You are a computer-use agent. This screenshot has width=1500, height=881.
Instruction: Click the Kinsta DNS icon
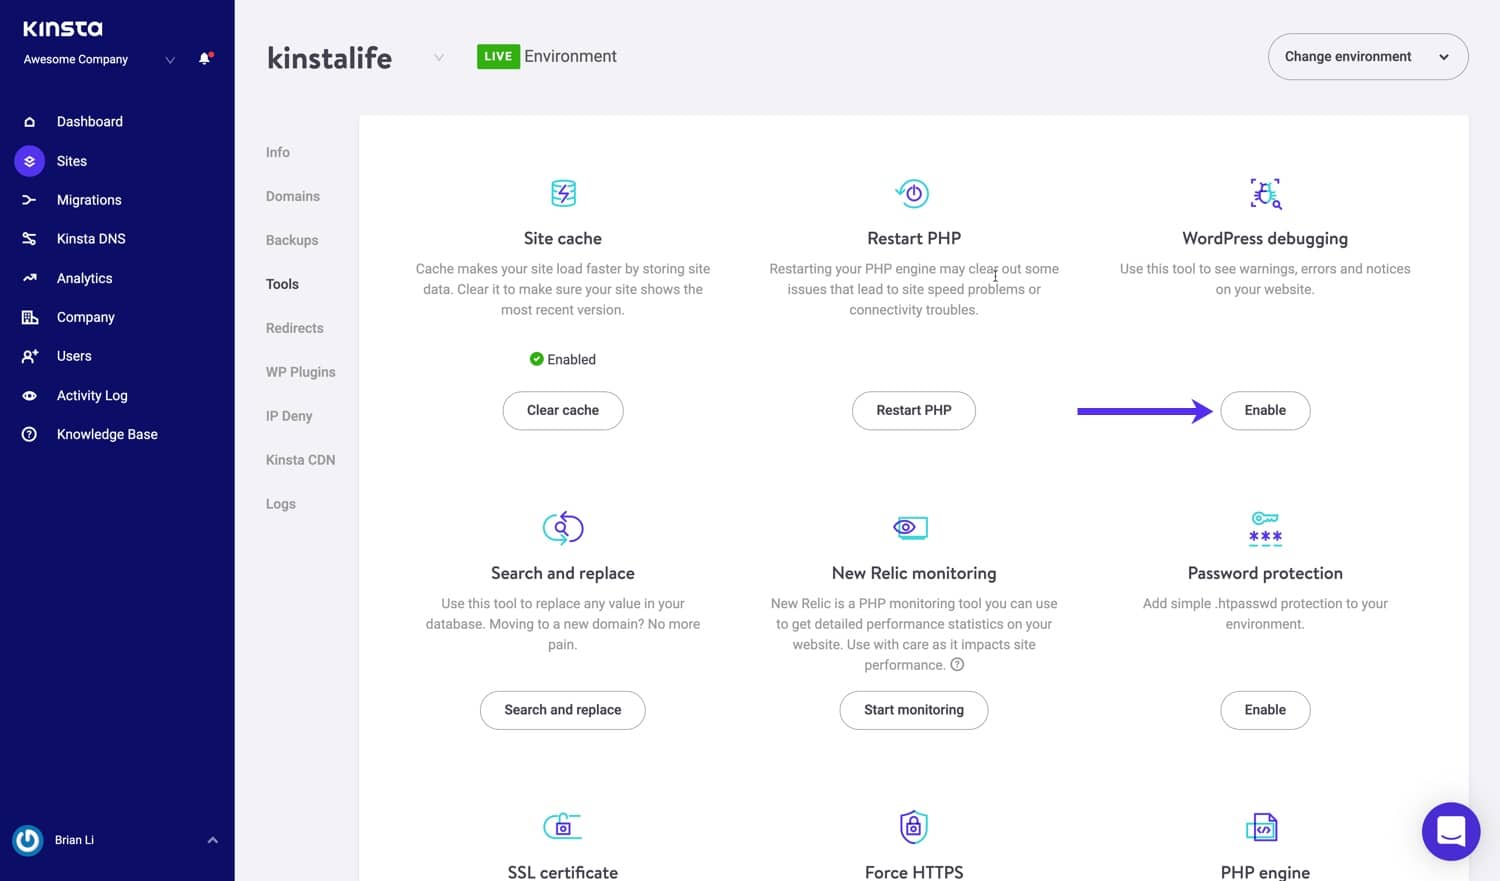(x=29, y=239)
